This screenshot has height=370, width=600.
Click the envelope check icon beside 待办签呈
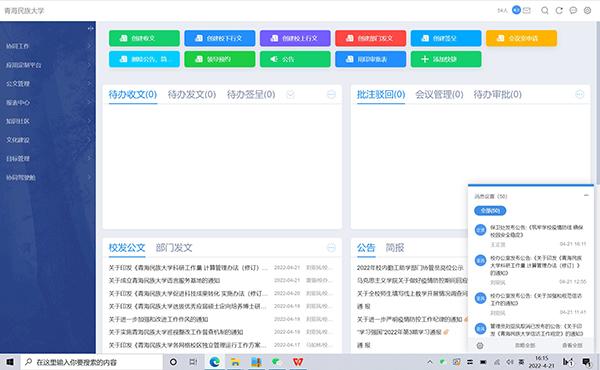point(290,95)
